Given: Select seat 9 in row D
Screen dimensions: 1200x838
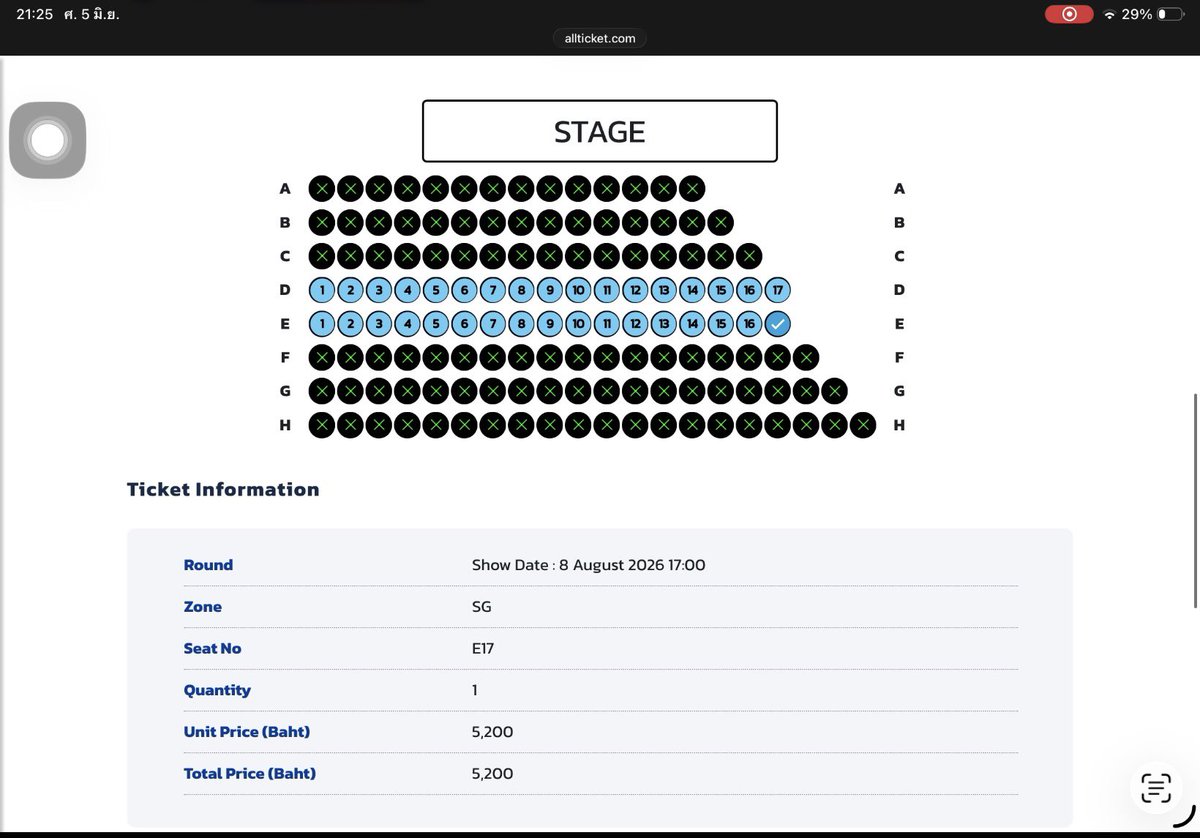Looking at the screenshot, I should pos(550,290).
